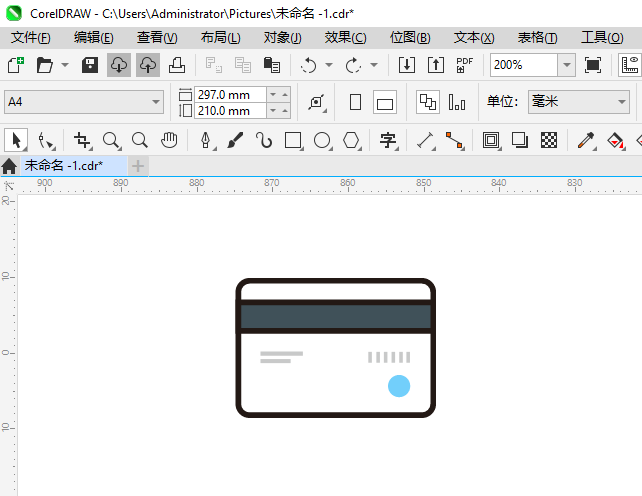The image size is (642, 496).
Task: Toggle the current page layout button
Action: pyautogui.click(x=457, y=102)
